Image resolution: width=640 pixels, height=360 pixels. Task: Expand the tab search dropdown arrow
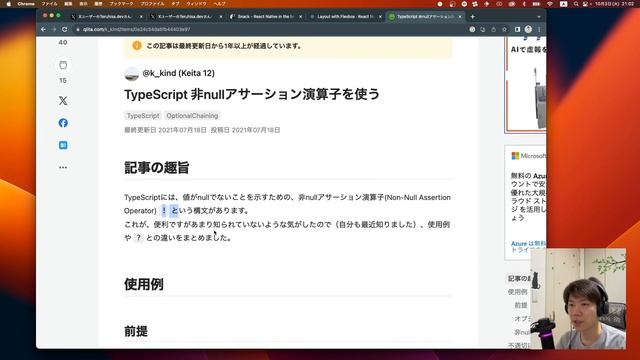[x=539, y=17]
